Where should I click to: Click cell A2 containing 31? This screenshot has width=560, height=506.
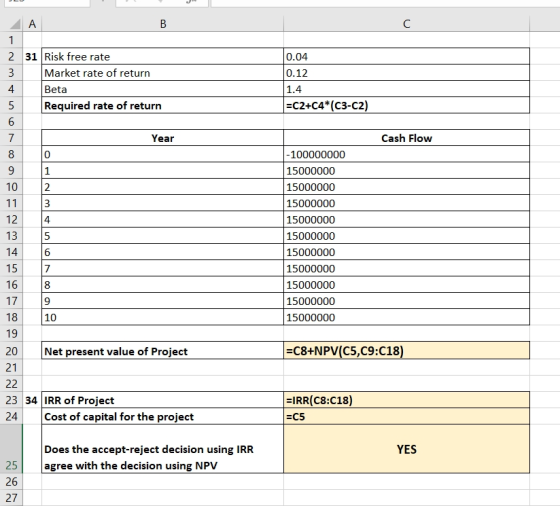tap(32, 56)
